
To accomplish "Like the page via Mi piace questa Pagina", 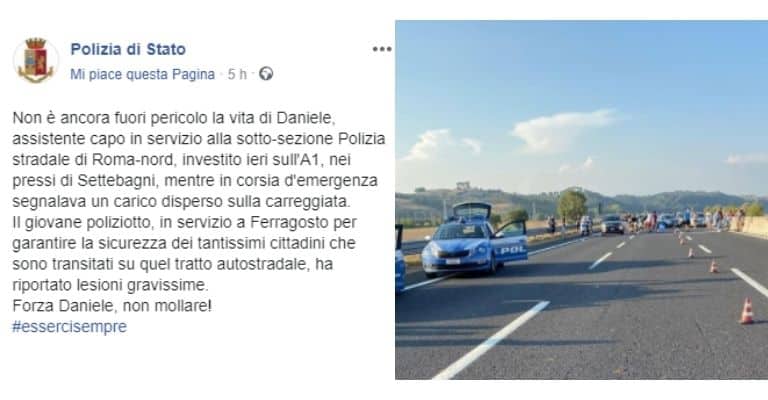I will coord(143,74).
